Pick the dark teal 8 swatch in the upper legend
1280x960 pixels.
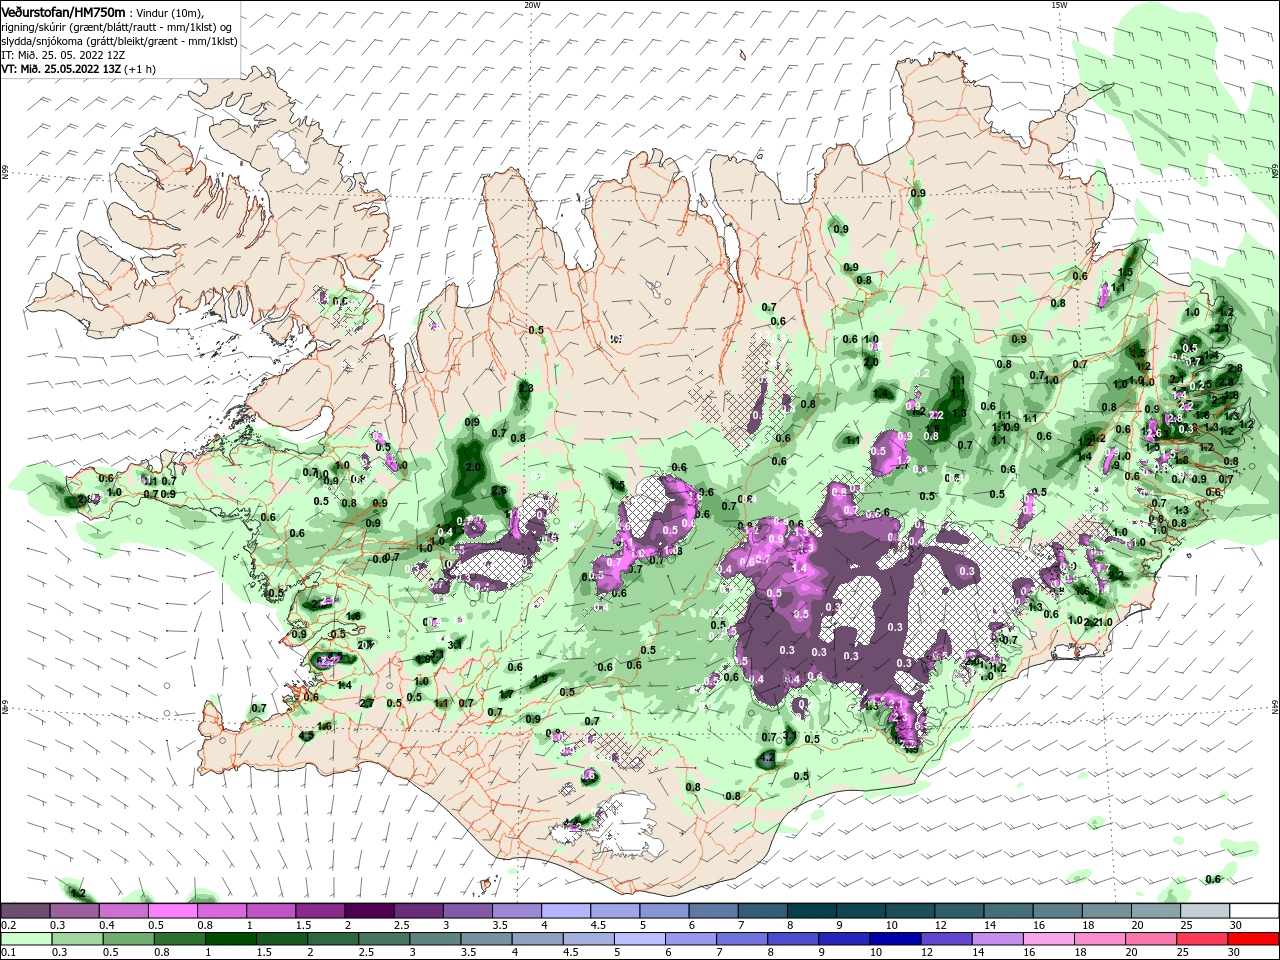pyautogui.click(x=811, y=911)
